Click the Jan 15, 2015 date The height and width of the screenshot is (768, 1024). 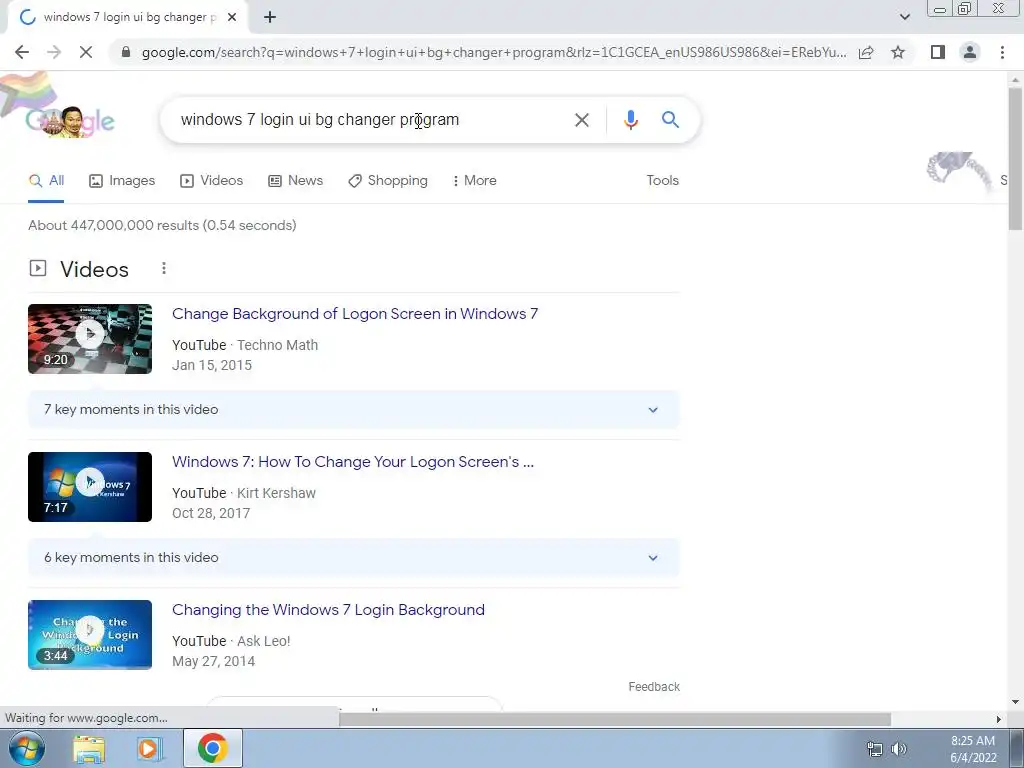(212, 365)
